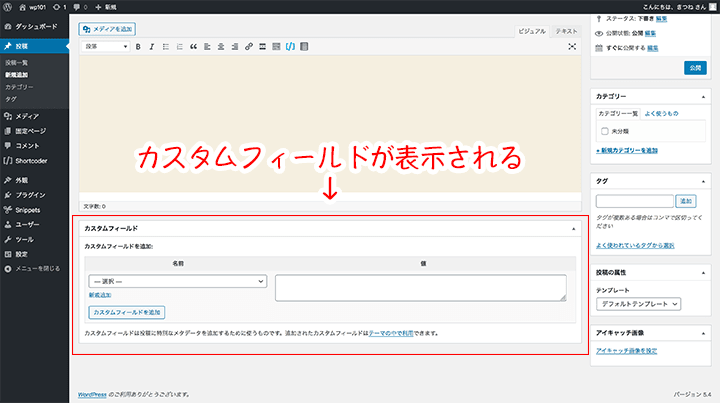Edit the post status link
720x403 pixels.
661,19
